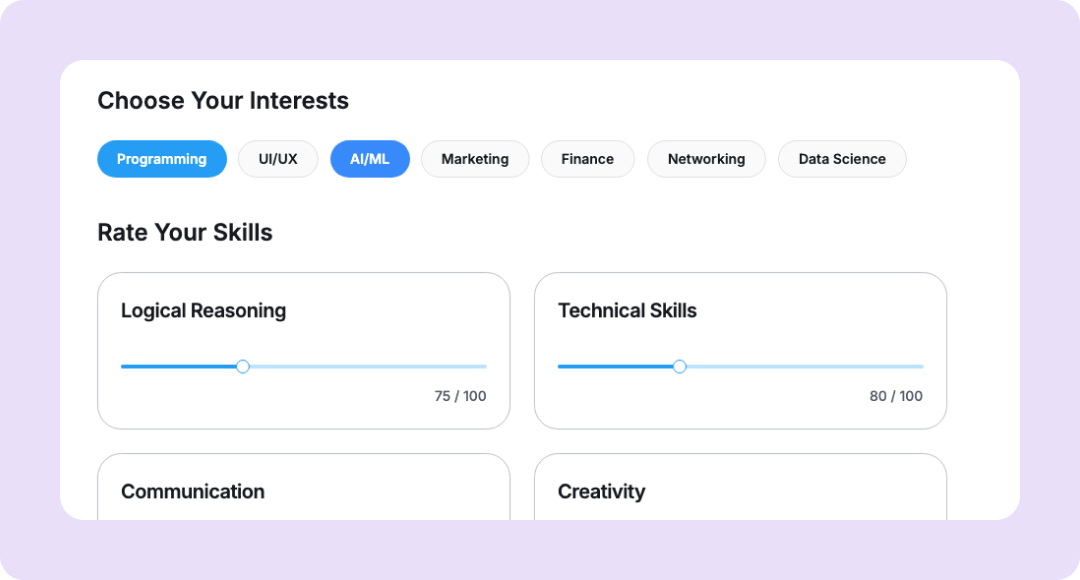Pick the Data Science interest chip
Image resolution: width=1080 pixels, height=580 pixels.
coord(842,159)
